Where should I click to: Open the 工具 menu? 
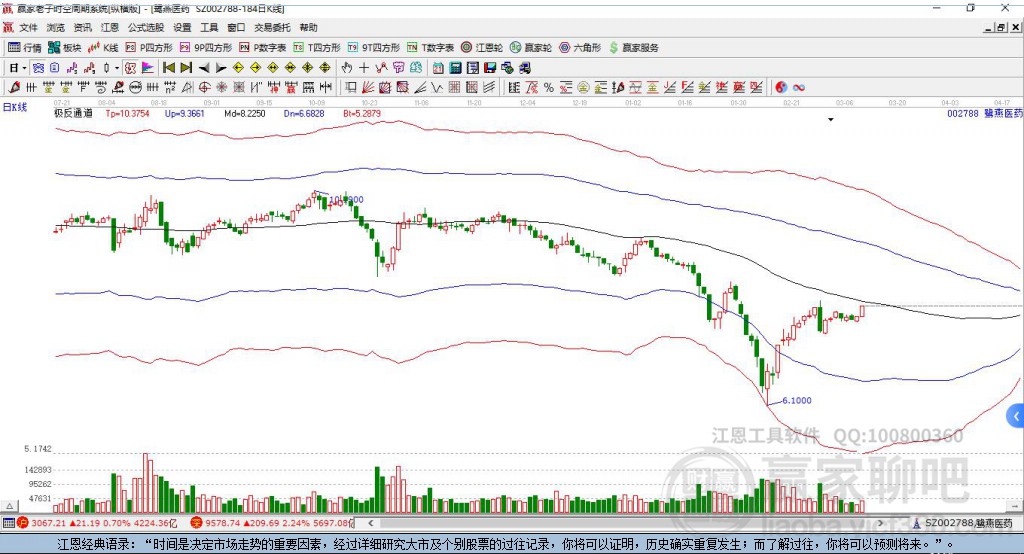pyautogui.click(x=209, y=27)
